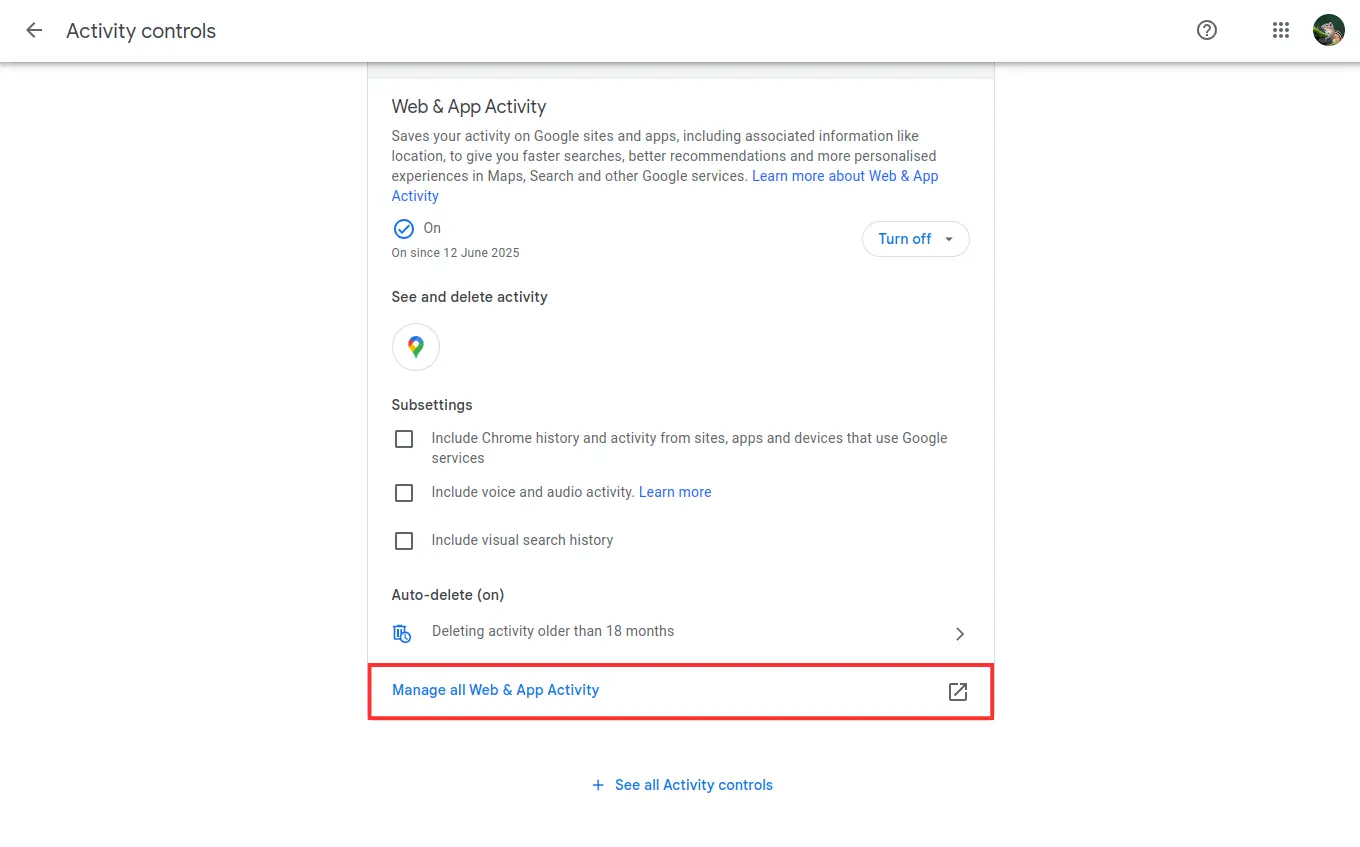
Task: Click the scrollbar at the card top
Action: (681, 68)
